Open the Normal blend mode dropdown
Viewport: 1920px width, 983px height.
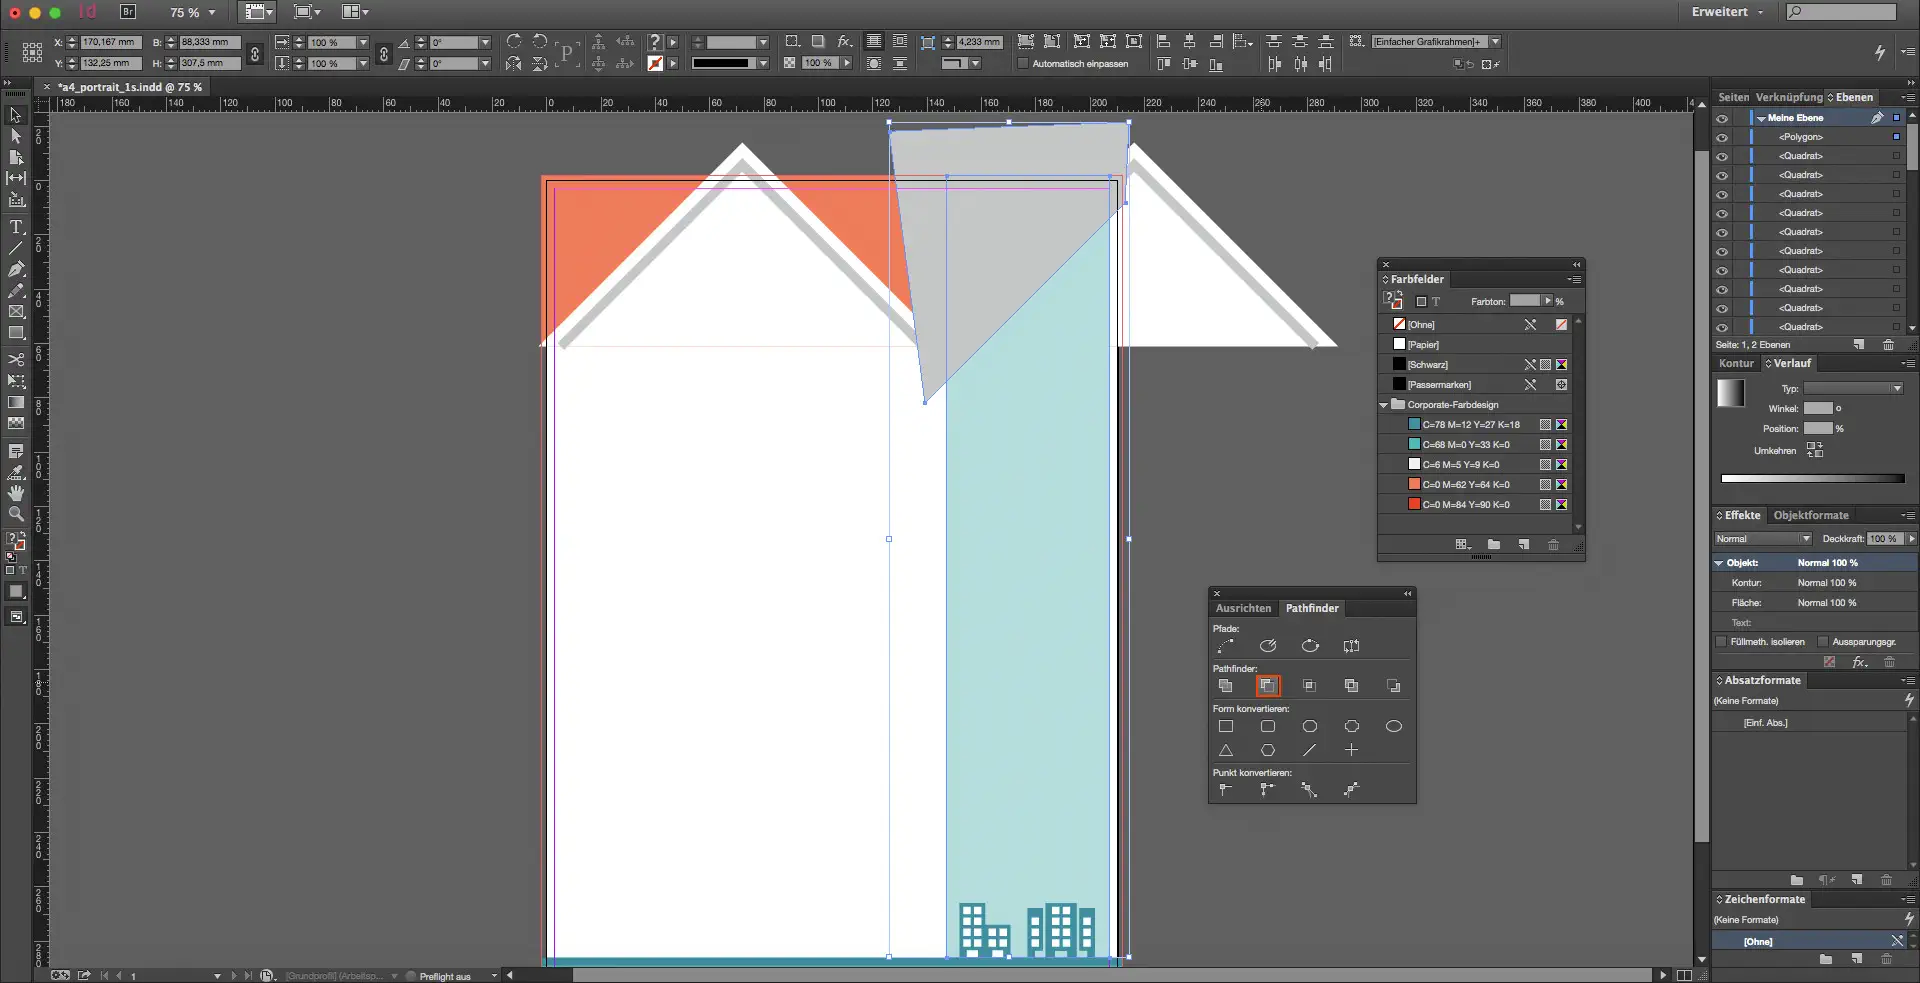1762,539
